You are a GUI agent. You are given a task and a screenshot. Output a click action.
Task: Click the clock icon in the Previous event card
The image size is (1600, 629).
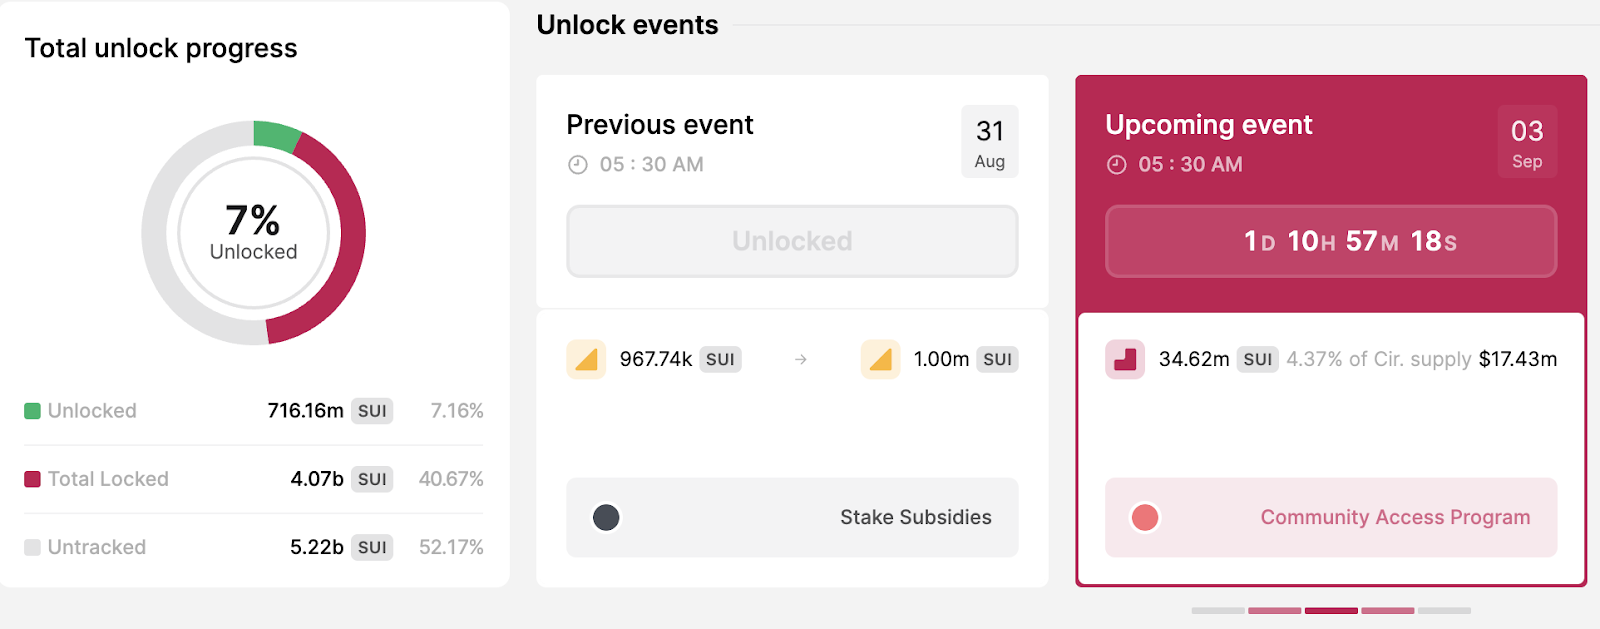[577, 164]
